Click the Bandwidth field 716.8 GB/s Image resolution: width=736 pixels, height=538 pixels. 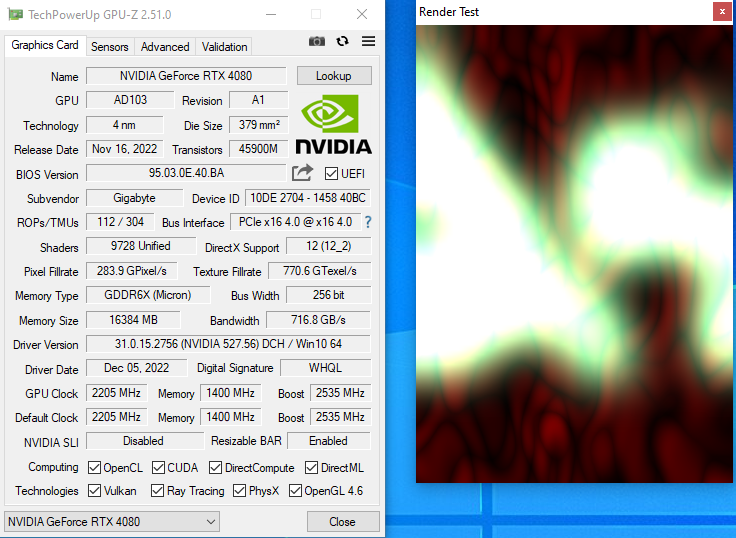click(x=318, y=320)
